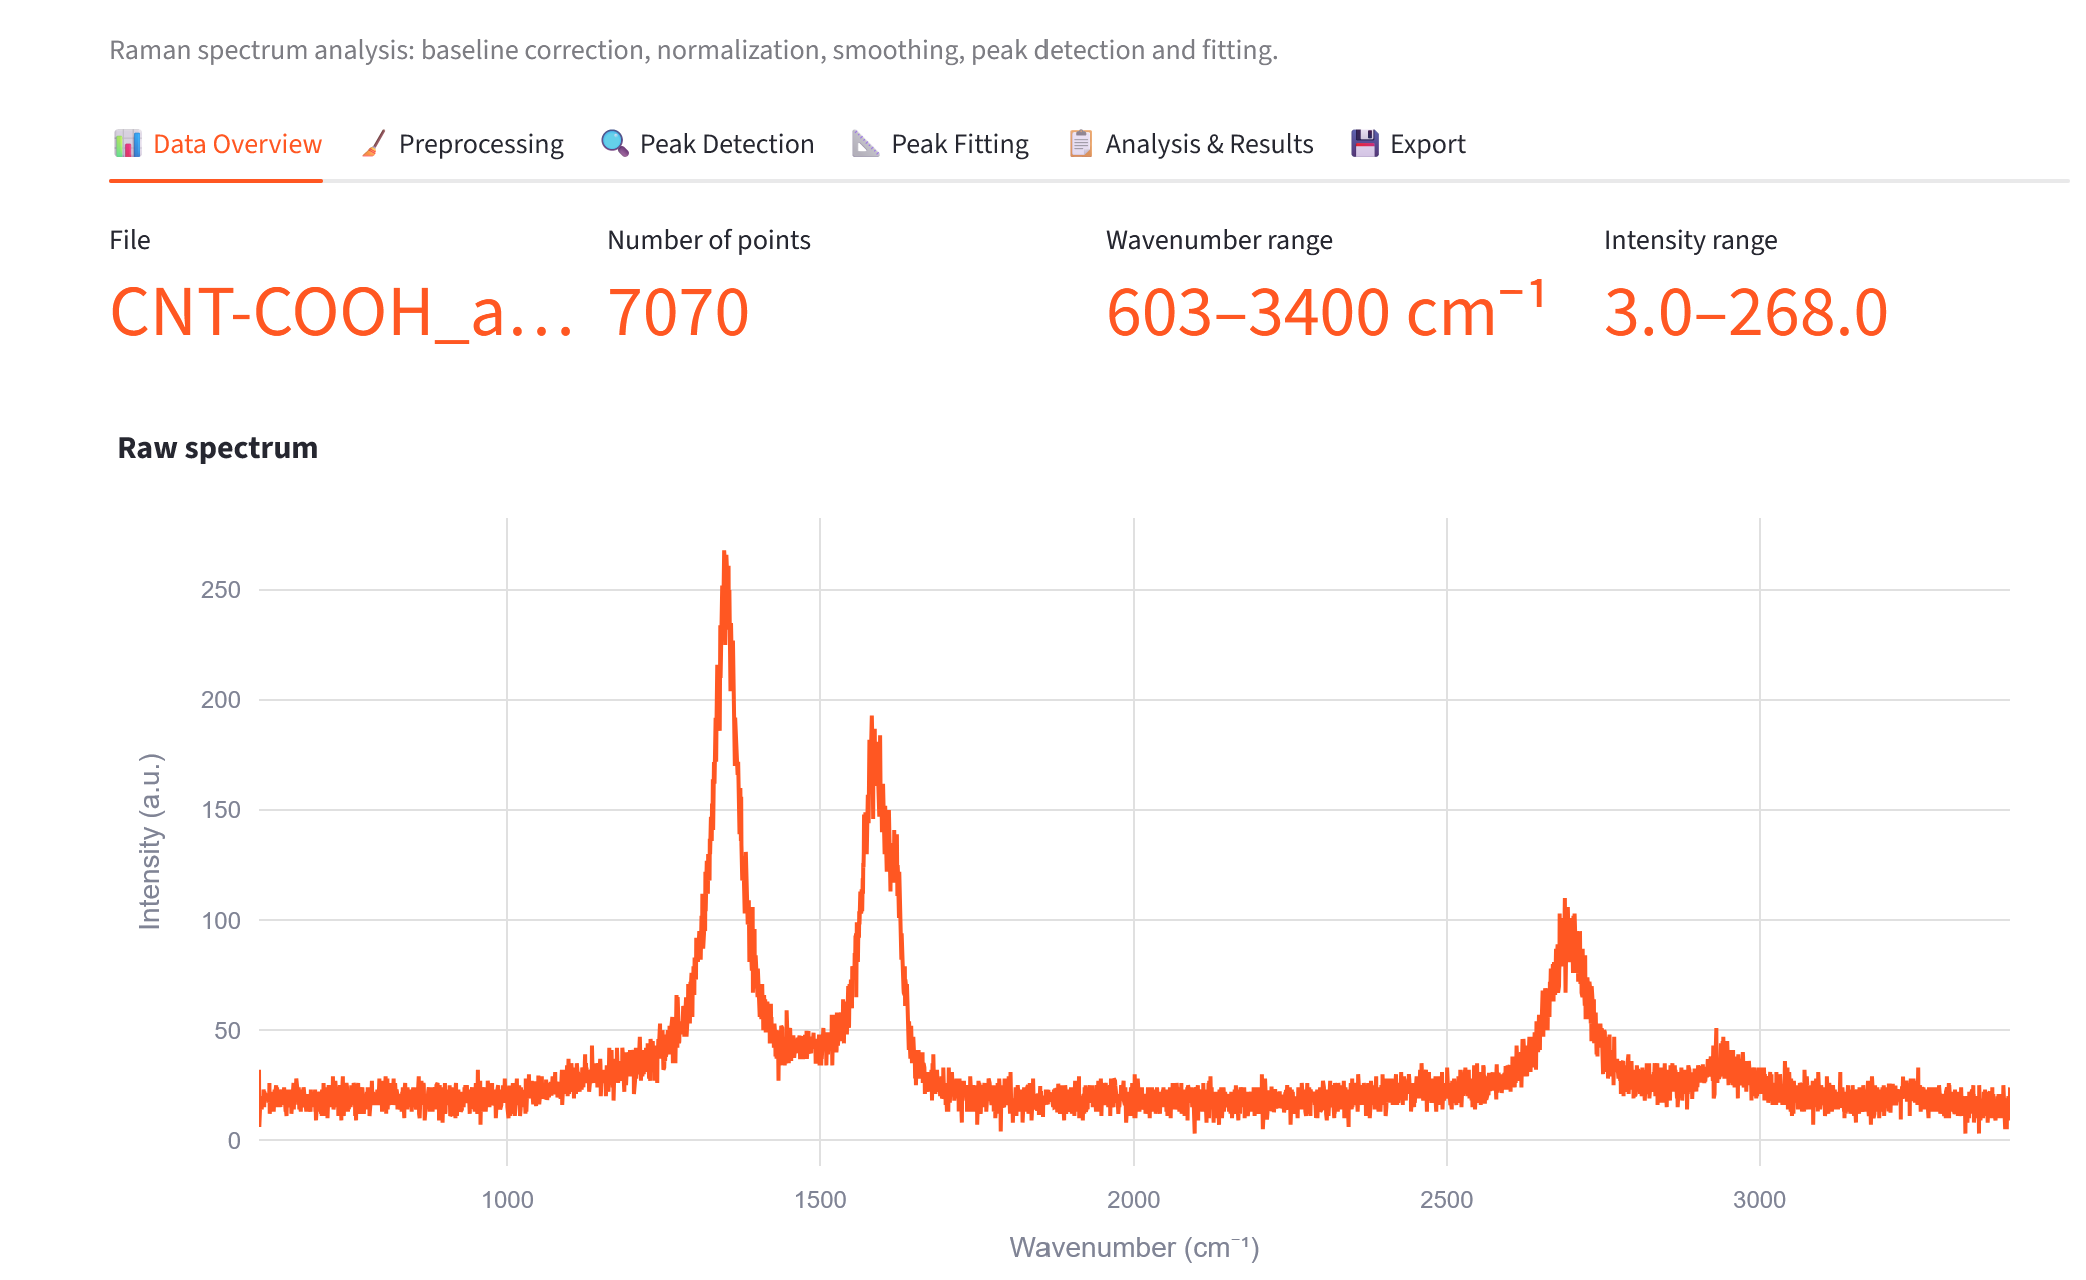Switch to the Export tab
2086x1280 pixels.
(x=1408, y=144)
